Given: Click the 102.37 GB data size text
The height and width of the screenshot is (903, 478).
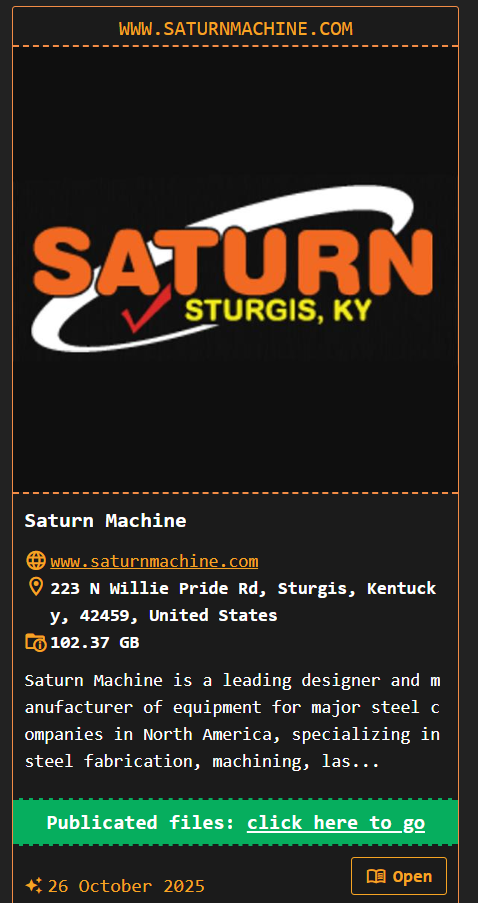Looking at the screenshot, I should (95, 642).
